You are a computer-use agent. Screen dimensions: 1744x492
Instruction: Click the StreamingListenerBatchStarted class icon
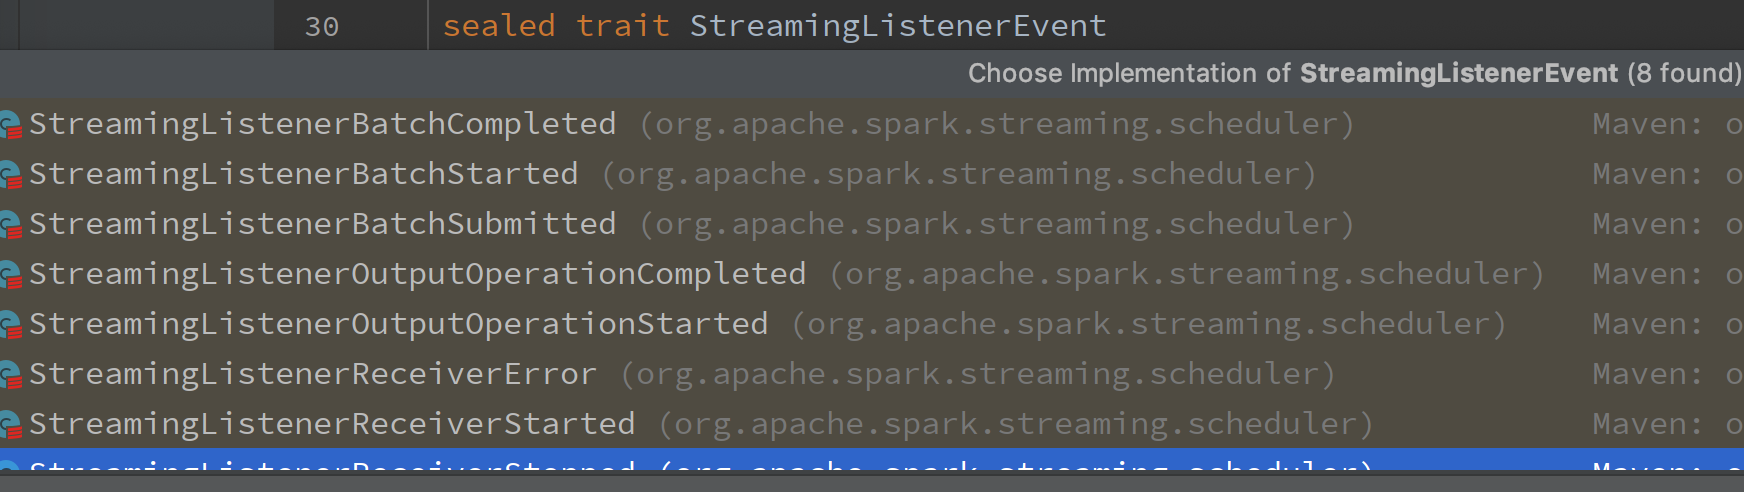tap(10, 175)
